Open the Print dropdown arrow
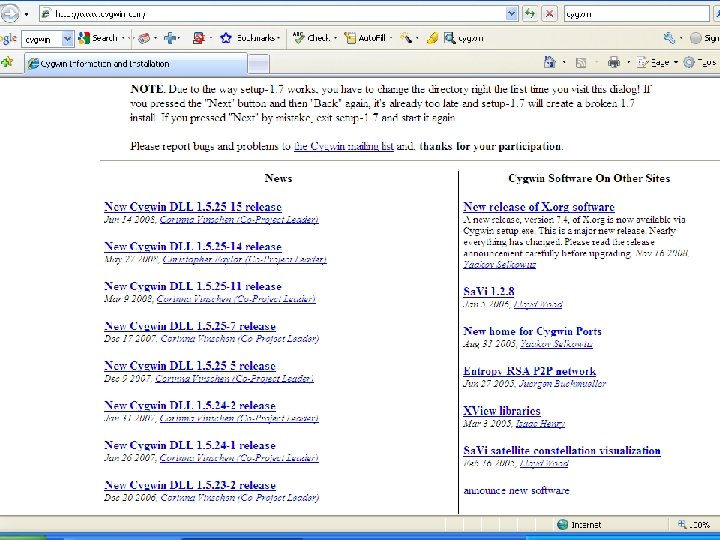 [x=628, y=62]
